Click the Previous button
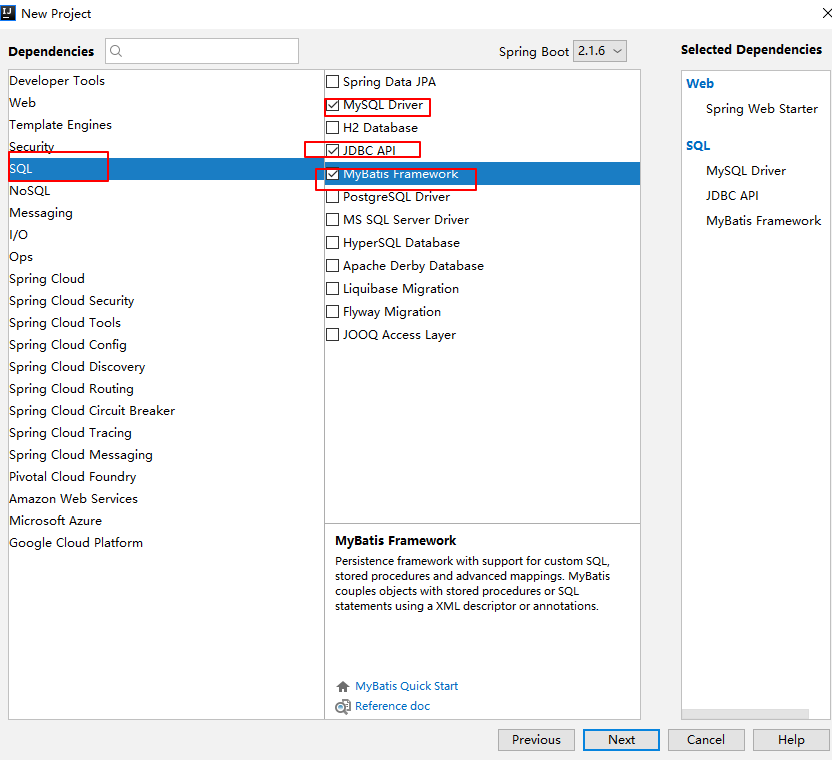Screen dimensions: 832x760 coord(536,740)
